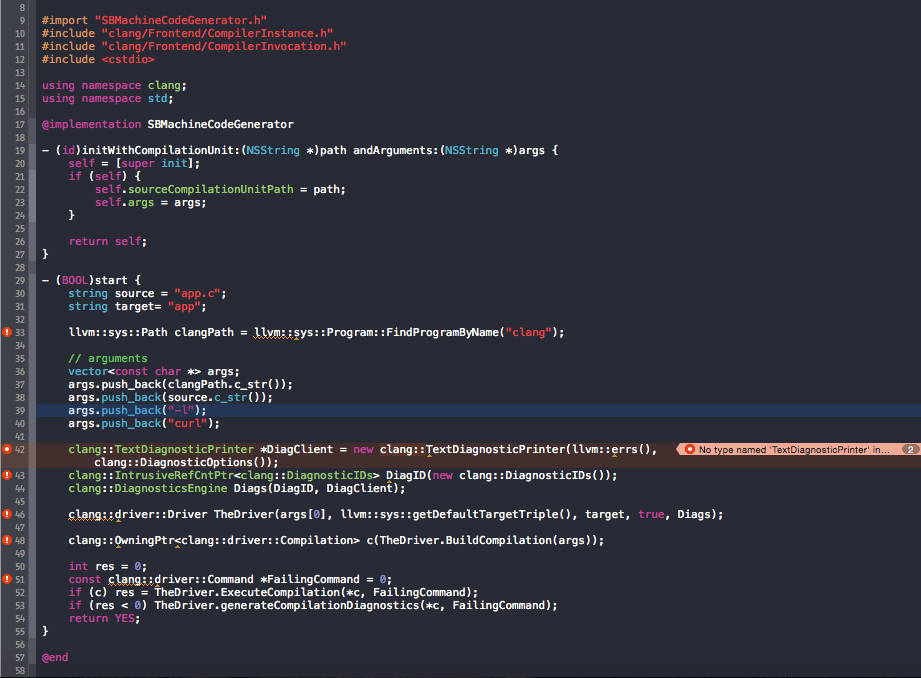Image resolution: width=921 pixels, height=678 pixels.
Task: Click *FailingCommand on line 51
Action: click(310, 579)
